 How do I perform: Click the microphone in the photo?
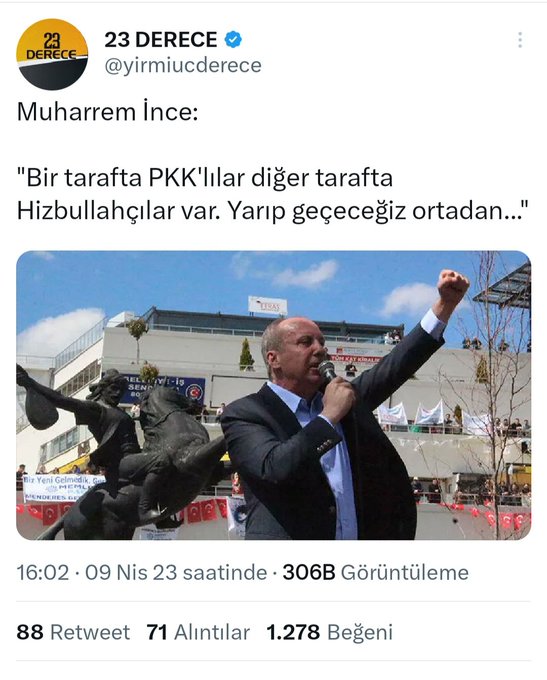pyautogui.click(x=327, y=370)
